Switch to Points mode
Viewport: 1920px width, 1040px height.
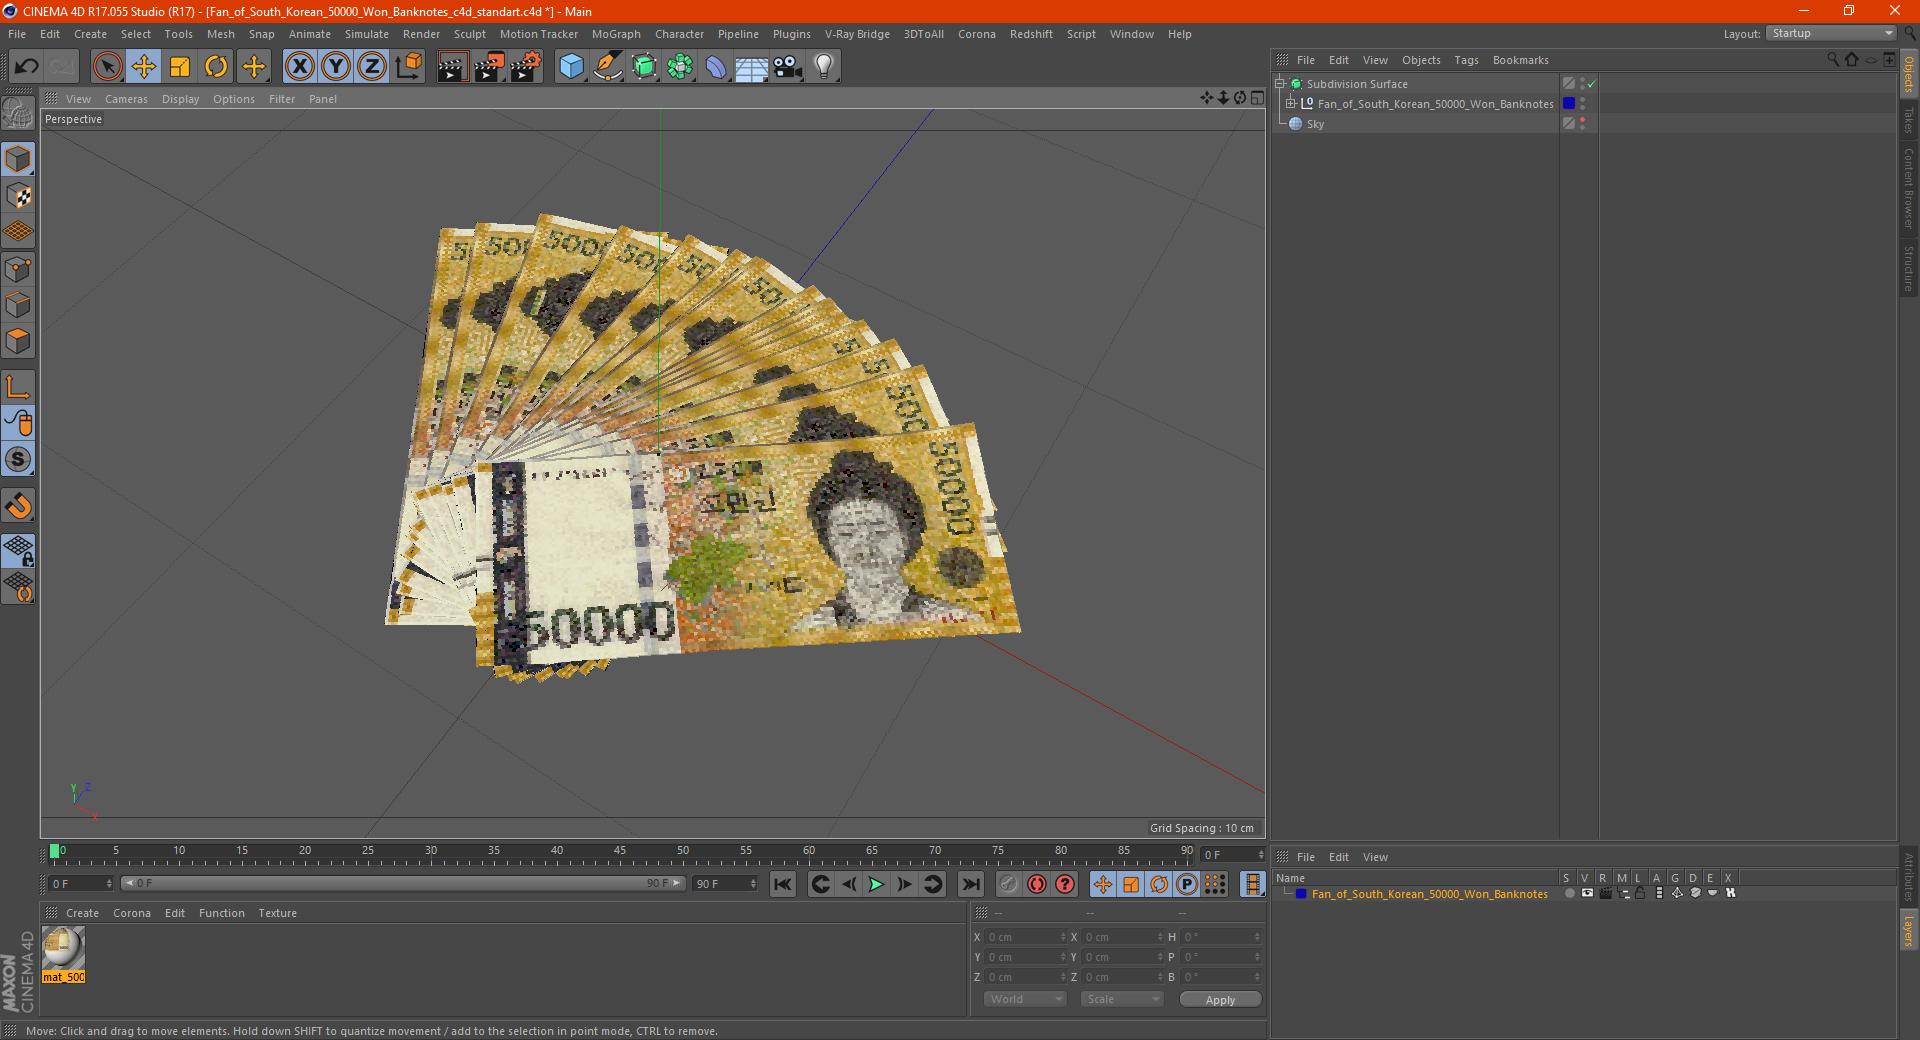click(x=18, y=269)
